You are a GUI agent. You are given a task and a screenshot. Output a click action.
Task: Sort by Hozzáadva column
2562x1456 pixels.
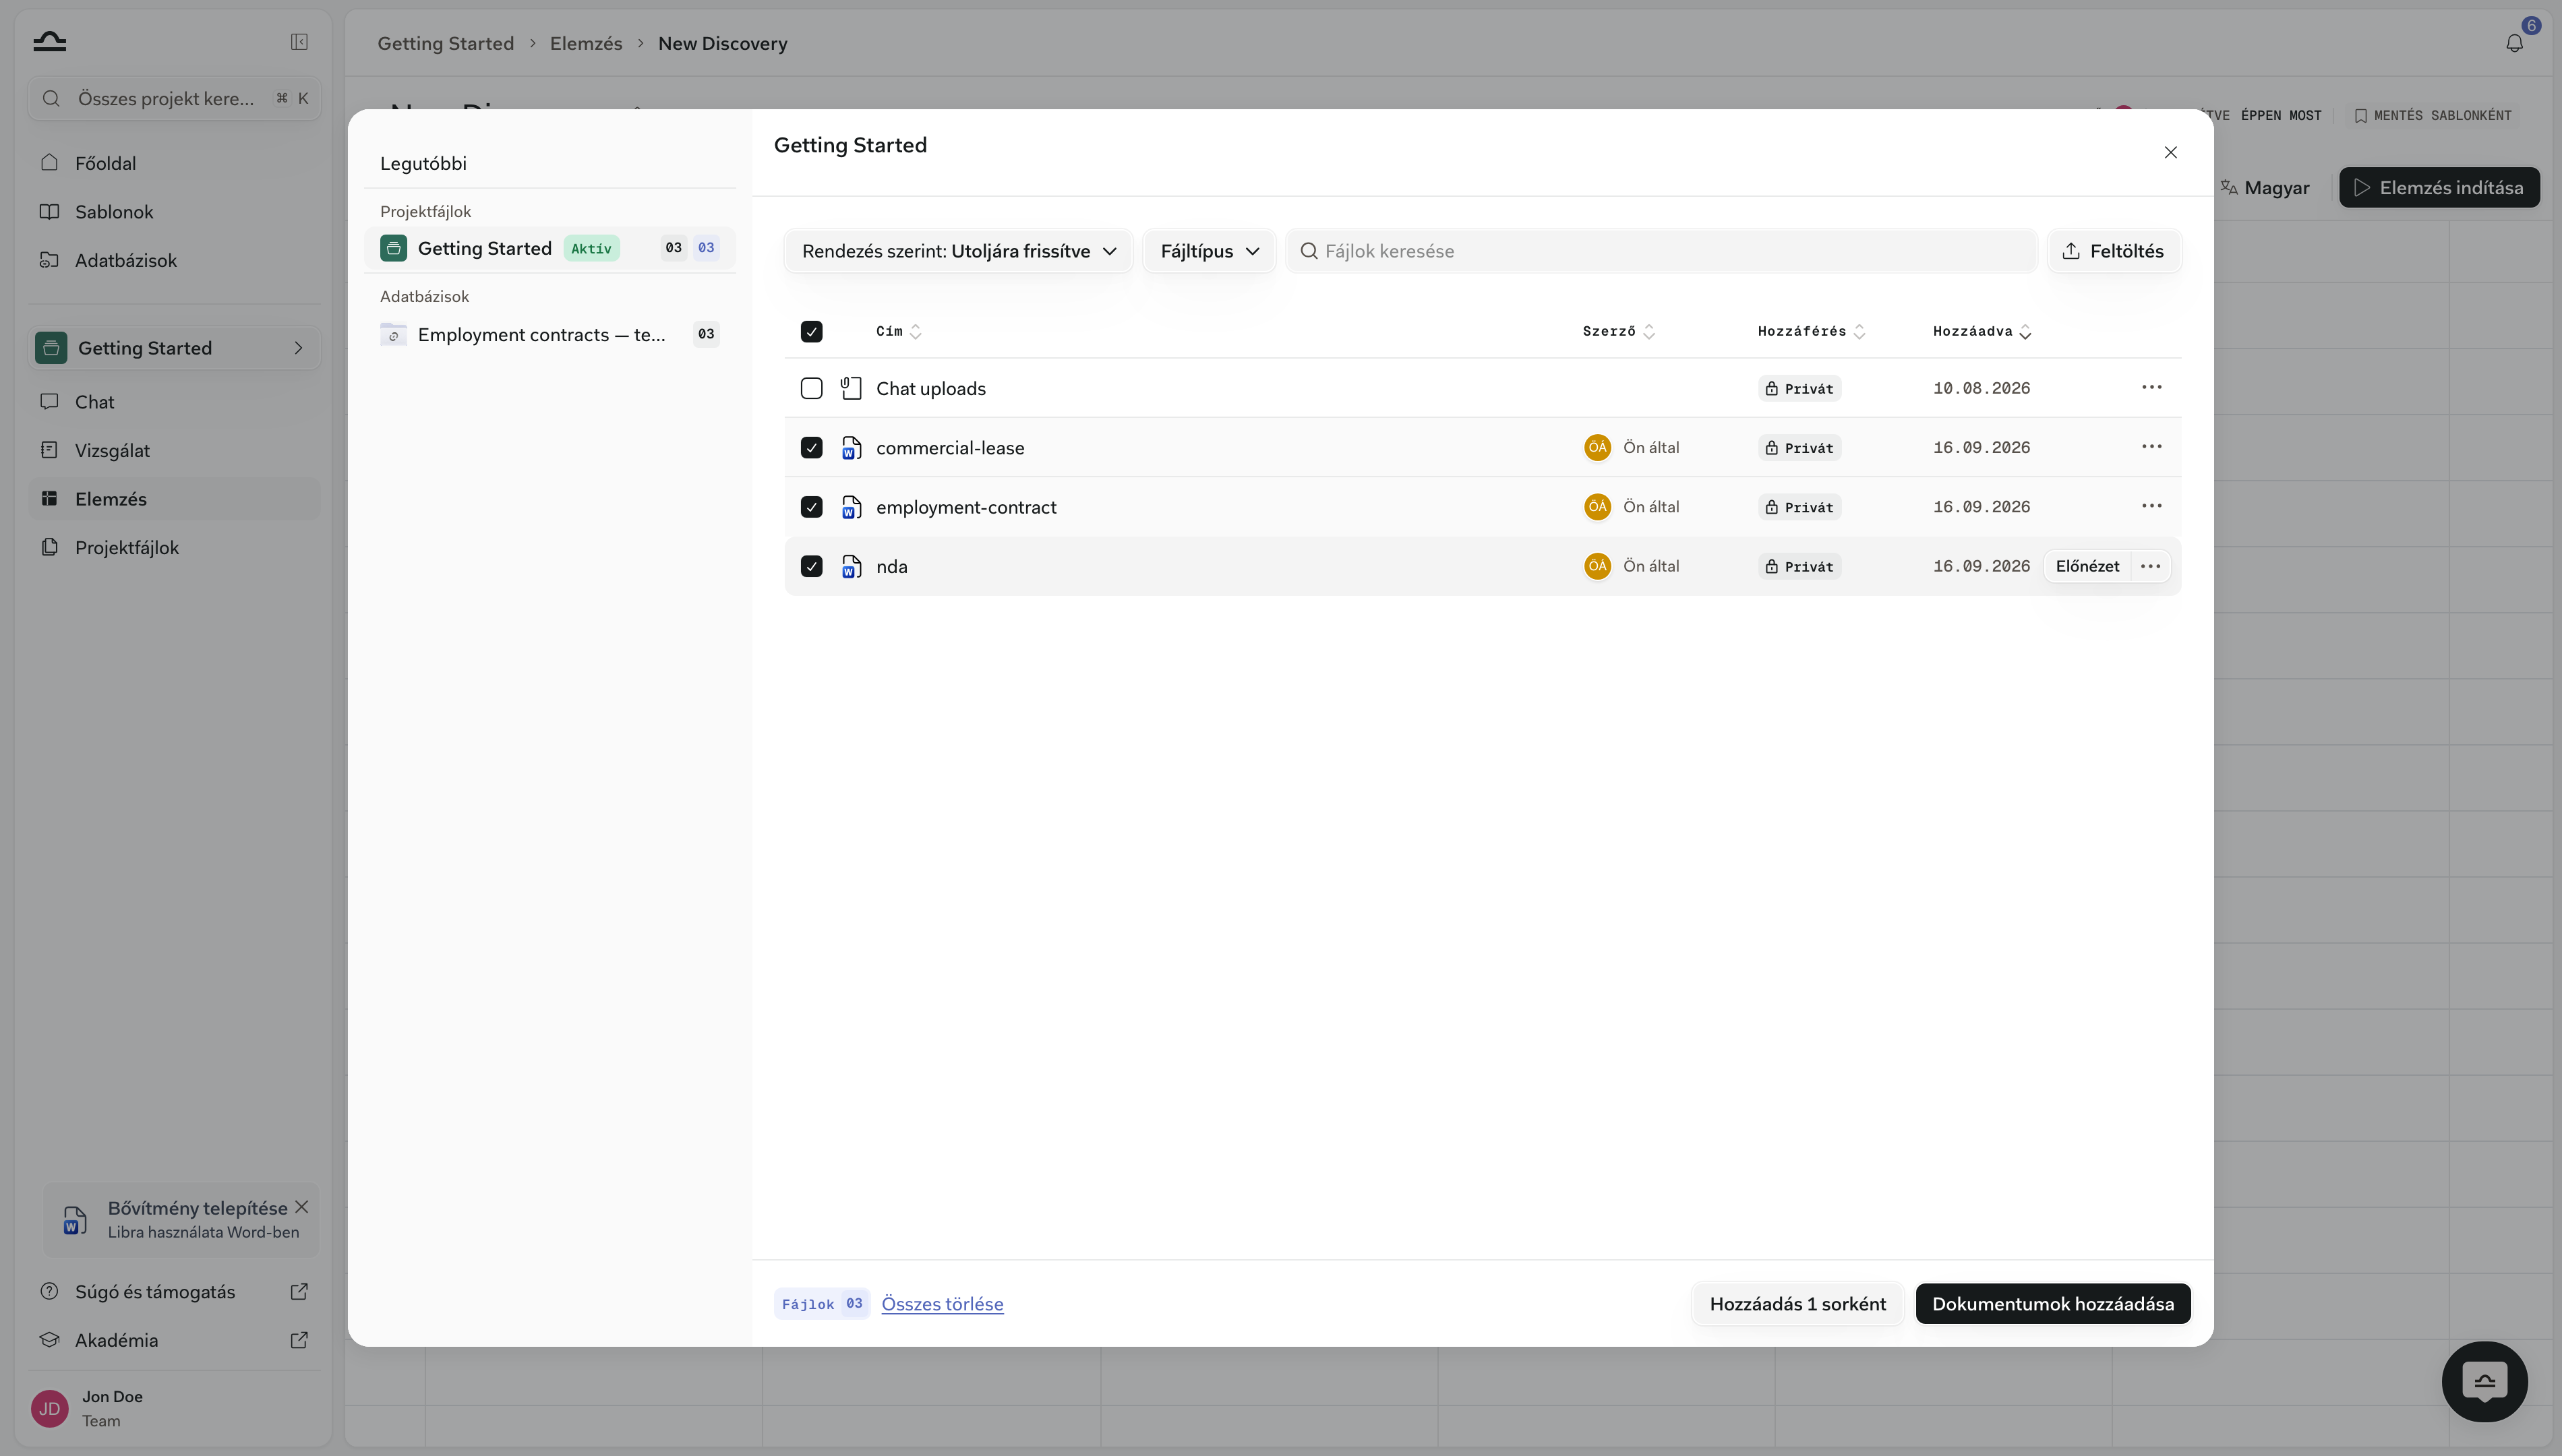pos(1981,331)
